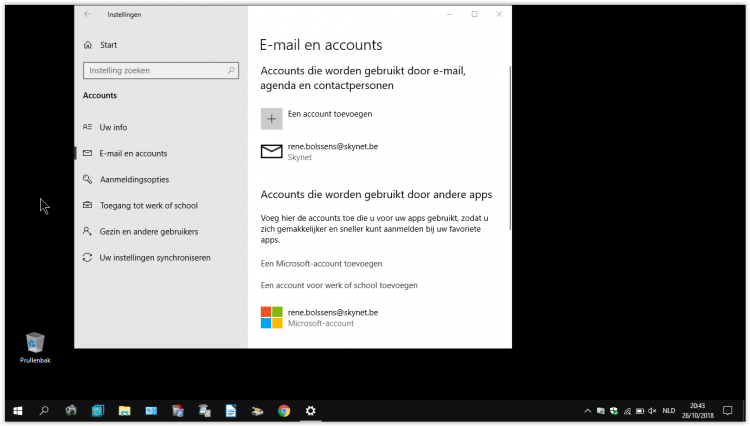Select Aanmeldingsopties in the sidebar
750x426 pixels.
point(134,180)
